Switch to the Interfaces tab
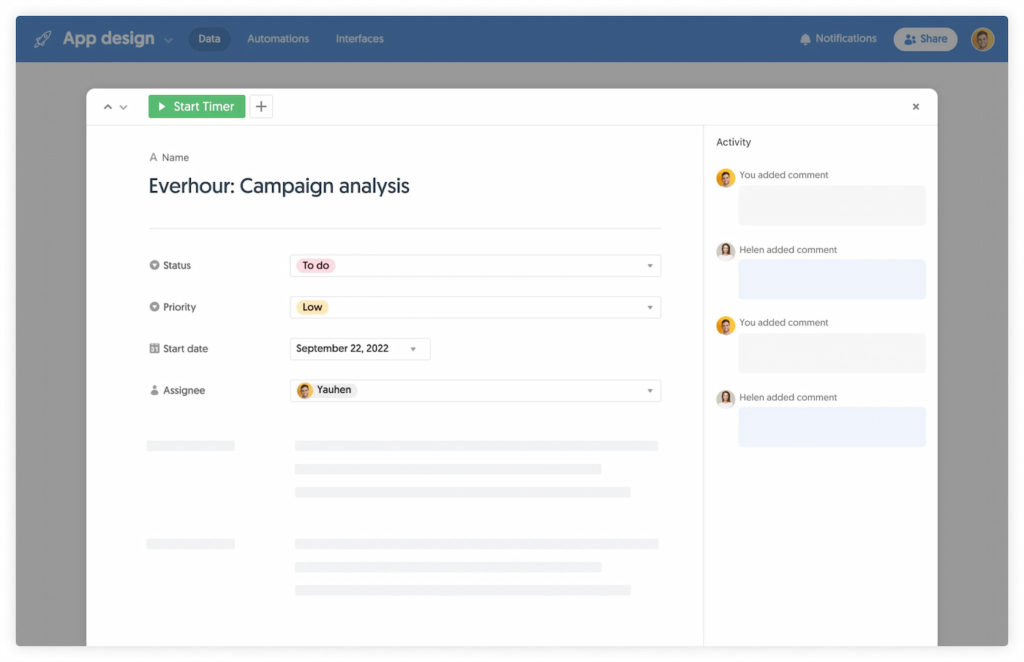Viewport: 1024px width, 662px height. [359, 39]
